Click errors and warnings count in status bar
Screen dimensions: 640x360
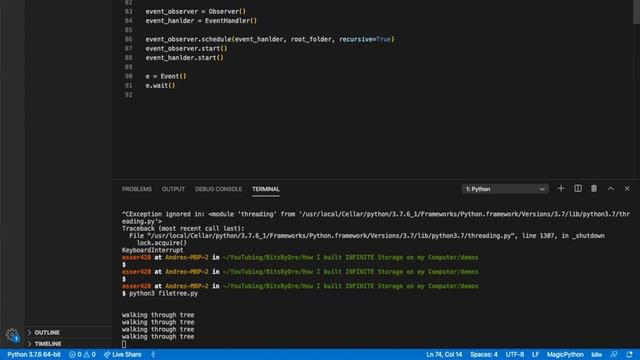pos(82,354)
